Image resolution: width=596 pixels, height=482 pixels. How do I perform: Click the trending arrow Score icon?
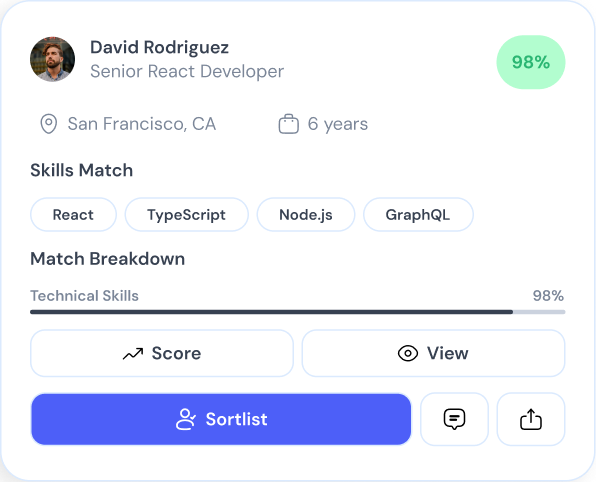[133, 354]
